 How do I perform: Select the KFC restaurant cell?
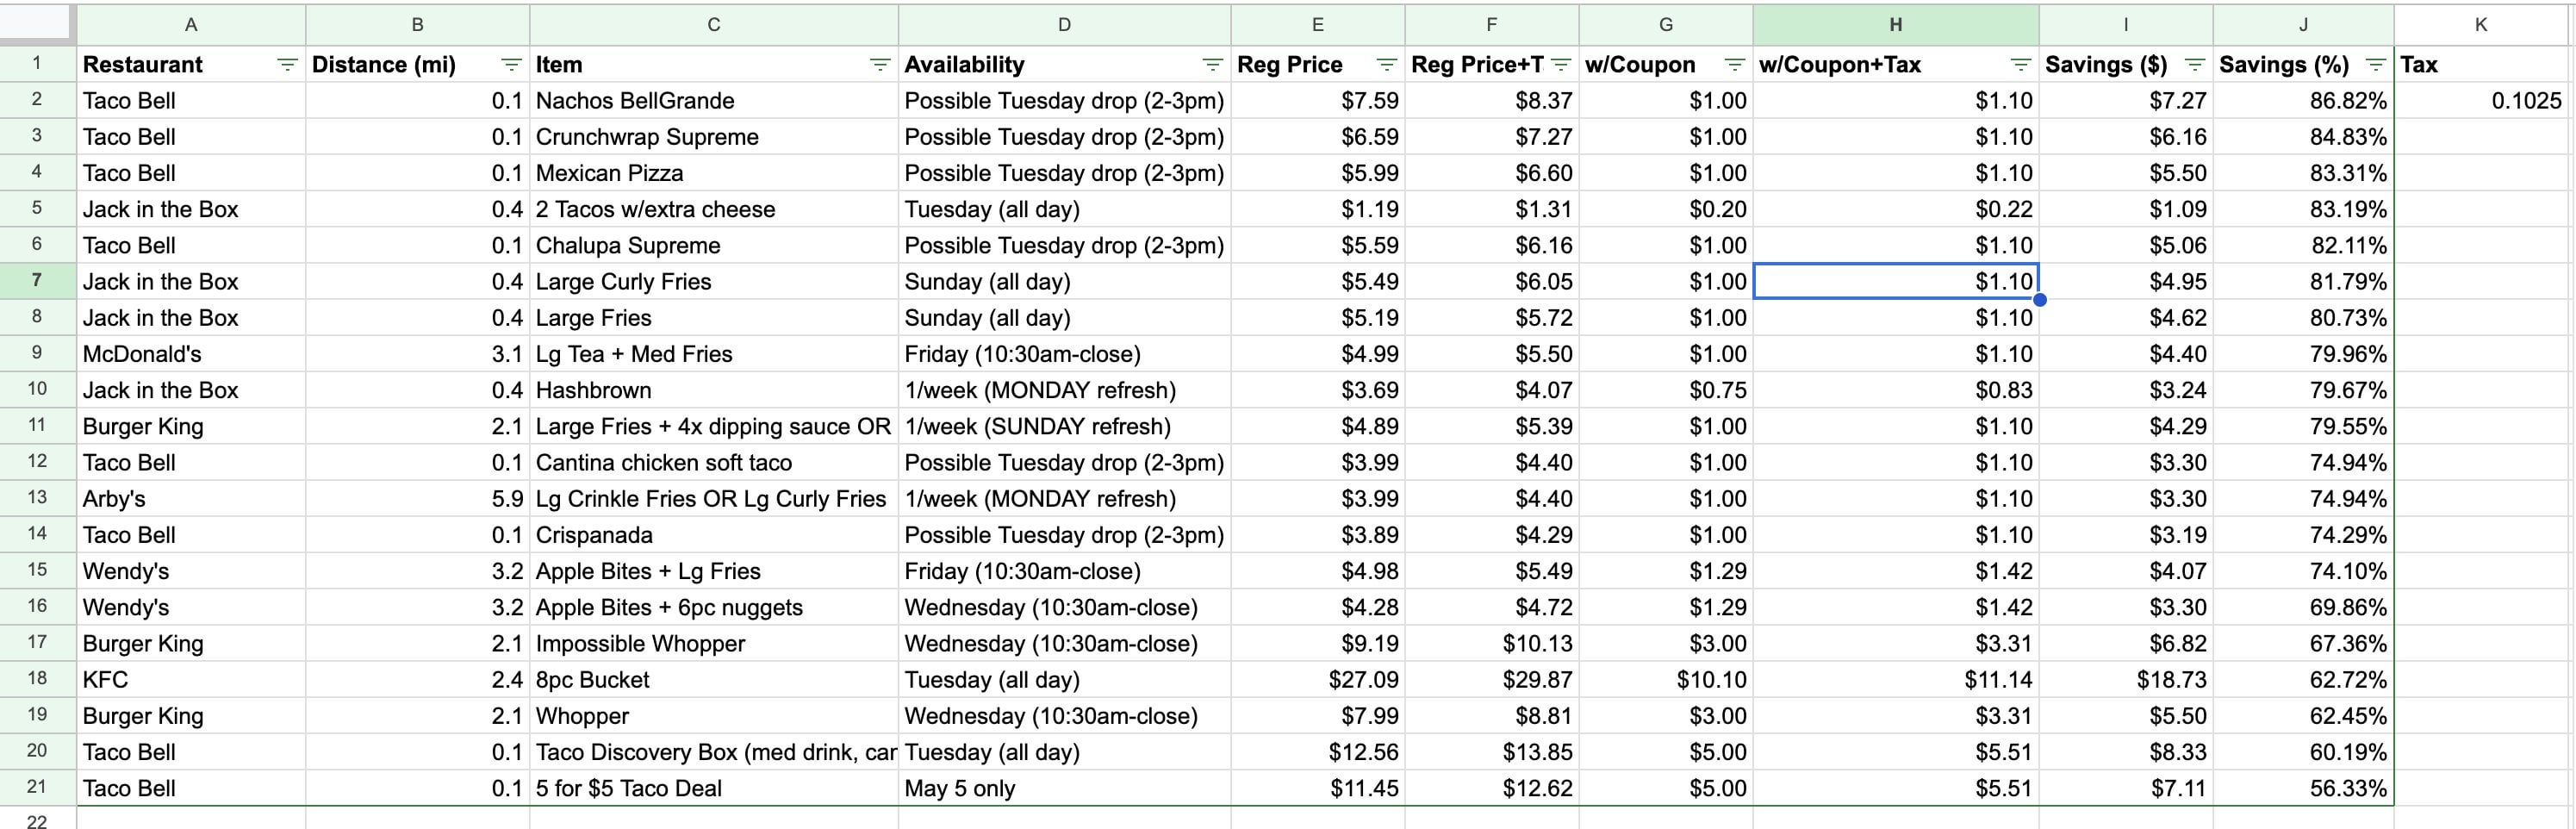[191, 680]
